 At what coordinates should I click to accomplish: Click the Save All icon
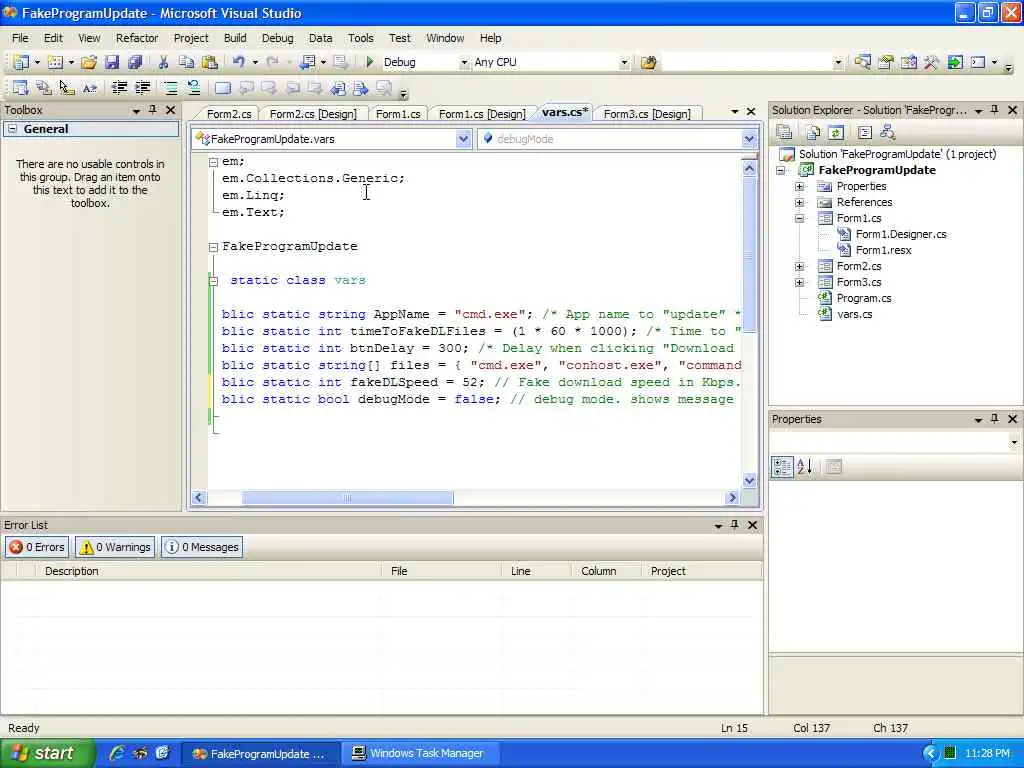click(135, 62)
